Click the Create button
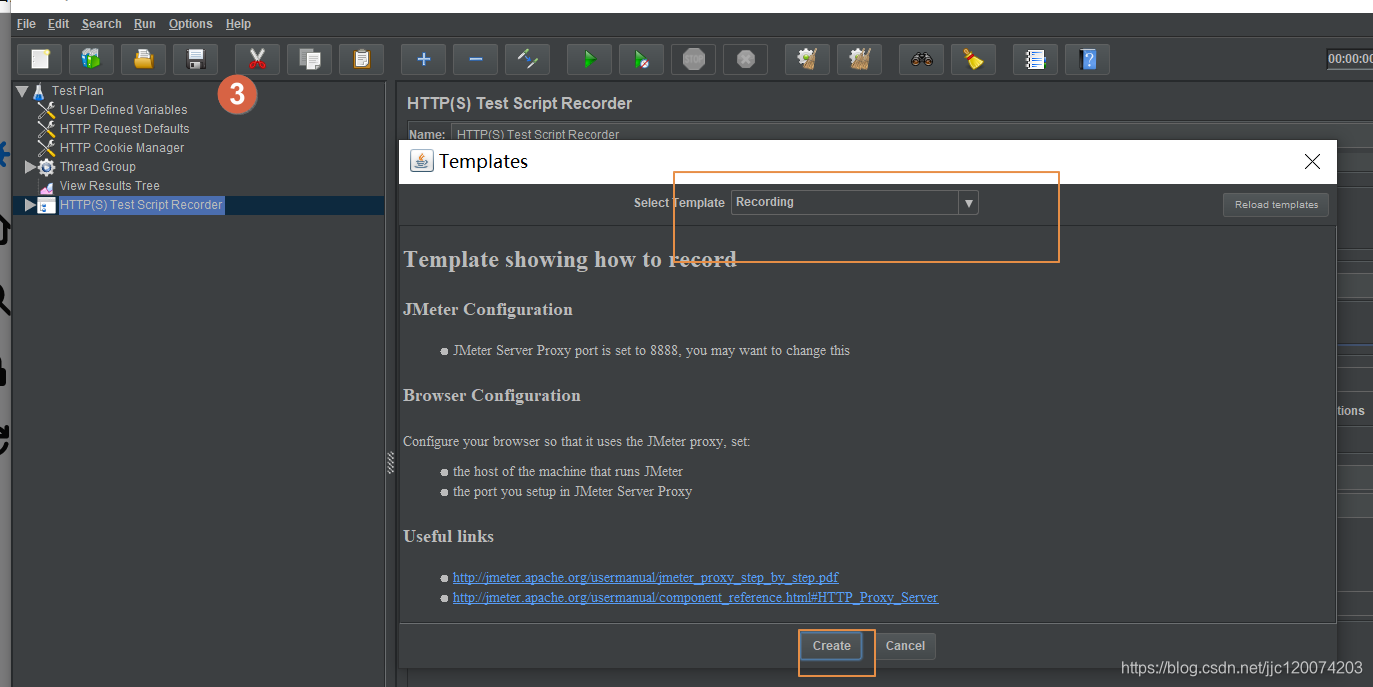This screenshot has height=687, width=1373. point(832,646)
